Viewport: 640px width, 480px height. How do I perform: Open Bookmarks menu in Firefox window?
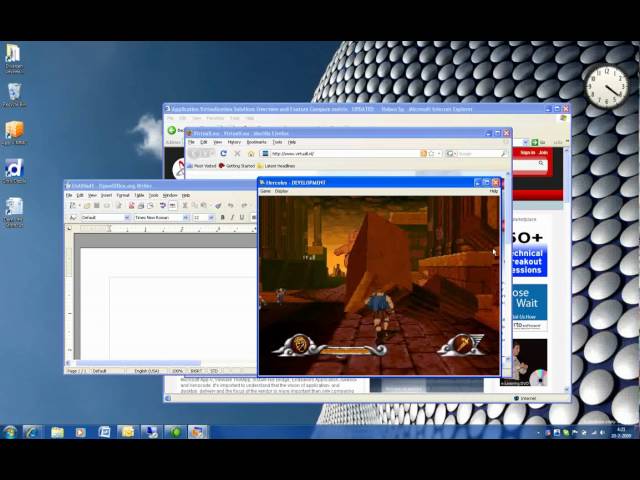(x=256, y=142)
